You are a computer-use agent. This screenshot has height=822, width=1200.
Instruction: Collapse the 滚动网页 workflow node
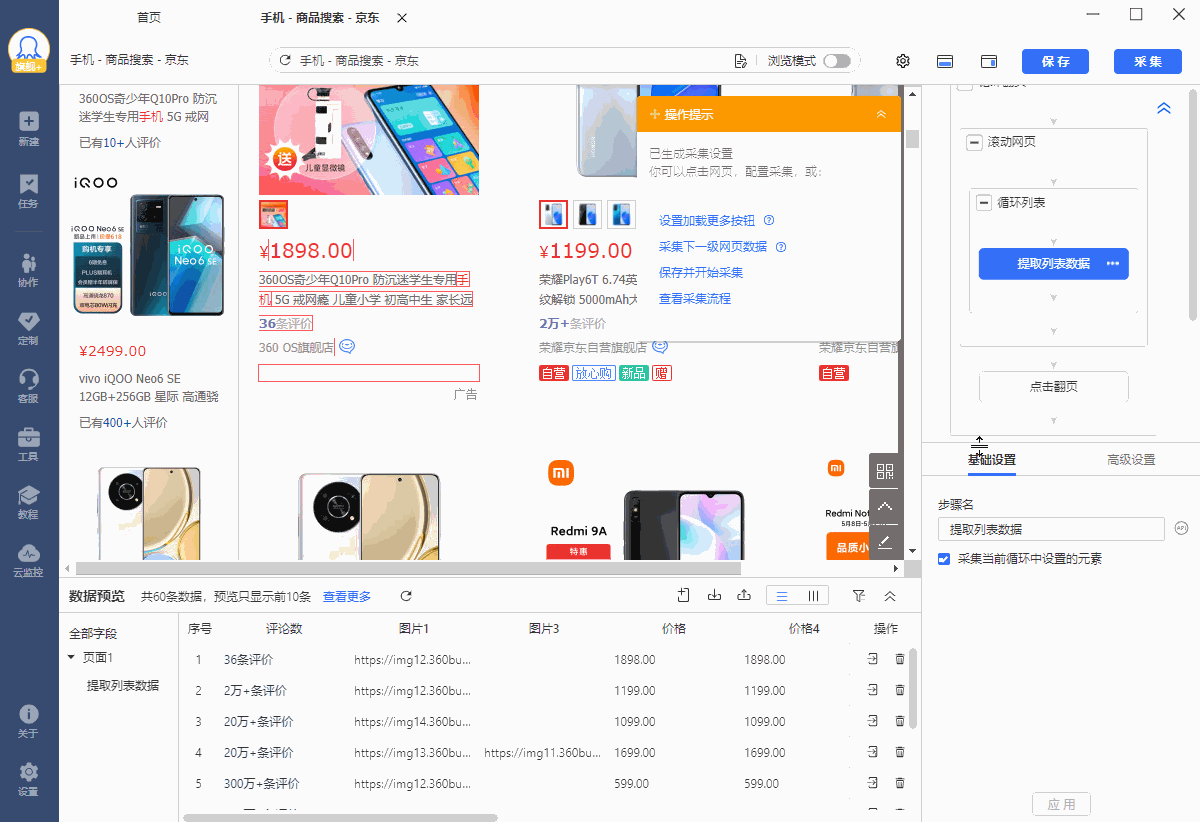pos(974,143)
